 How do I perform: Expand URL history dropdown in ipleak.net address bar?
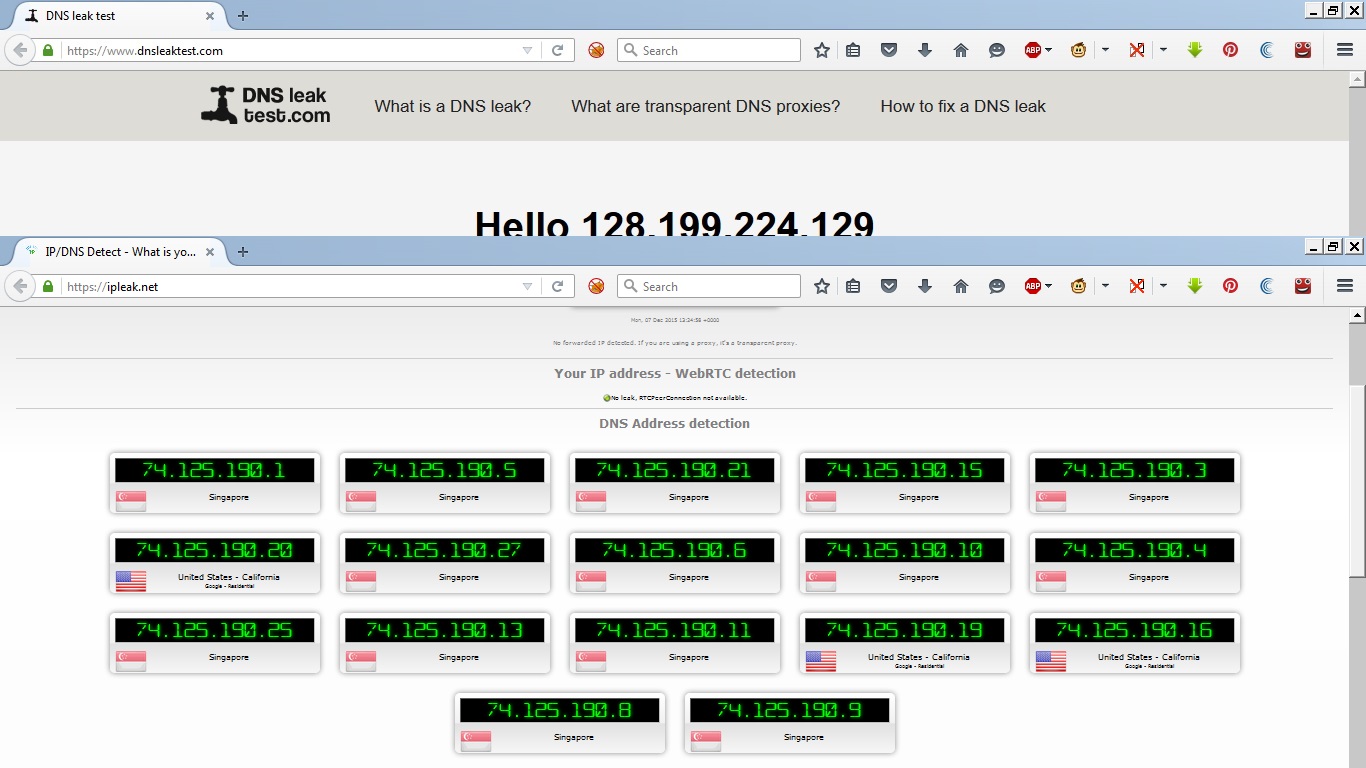point(527,286)
